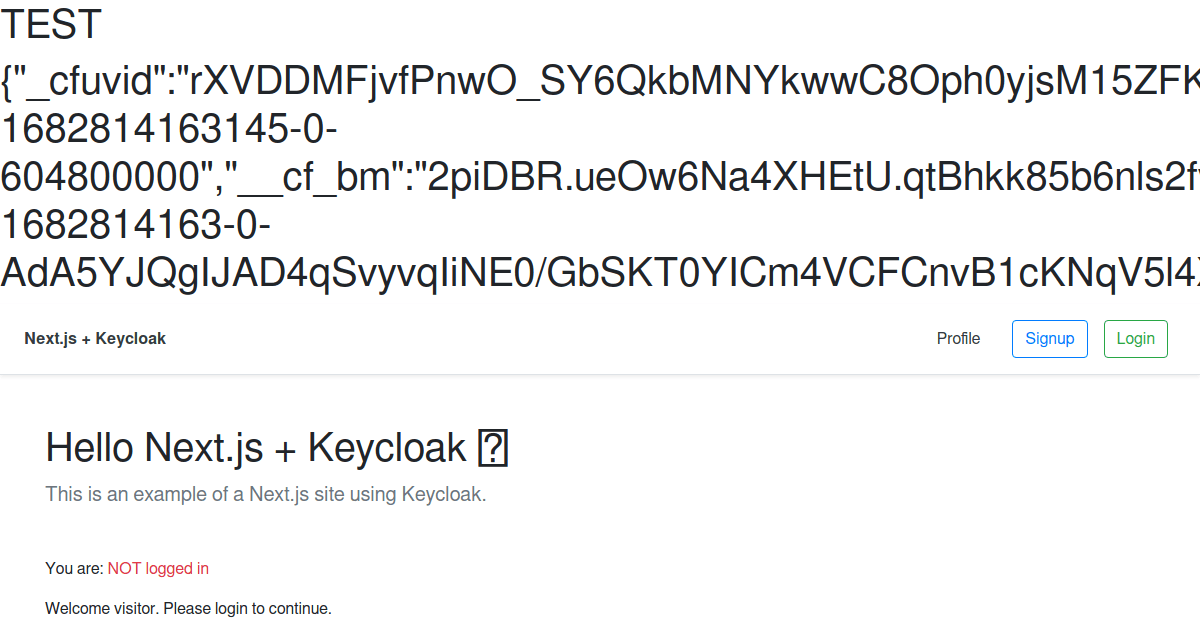
Task: Click the Keycloak word in the subtitle
Action: [448, 494]
